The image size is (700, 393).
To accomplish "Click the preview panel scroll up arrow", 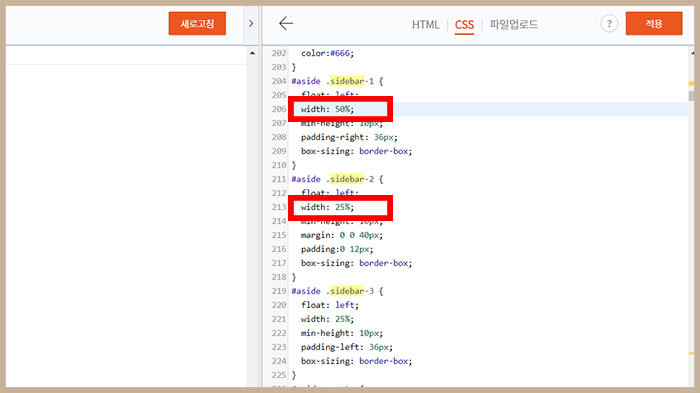I will (x=252, y=53).
